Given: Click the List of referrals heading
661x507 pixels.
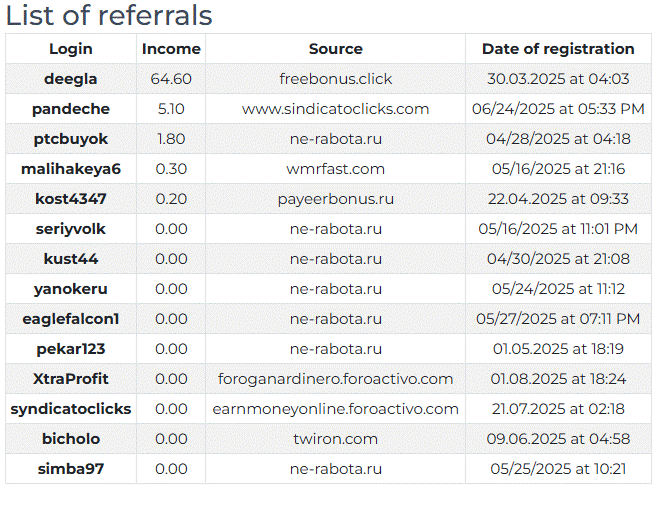Looking at the screenshot, I should point(109,15).
